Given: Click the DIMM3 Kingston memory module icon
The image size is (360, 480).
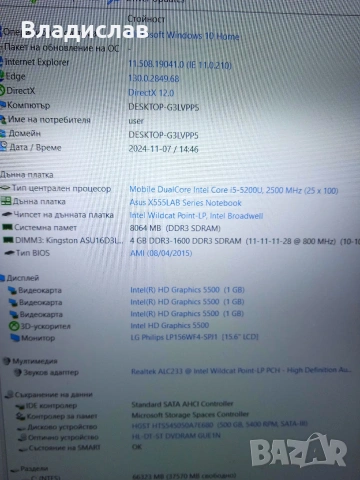Looking at the screenshot, I should tap(8, 240).
